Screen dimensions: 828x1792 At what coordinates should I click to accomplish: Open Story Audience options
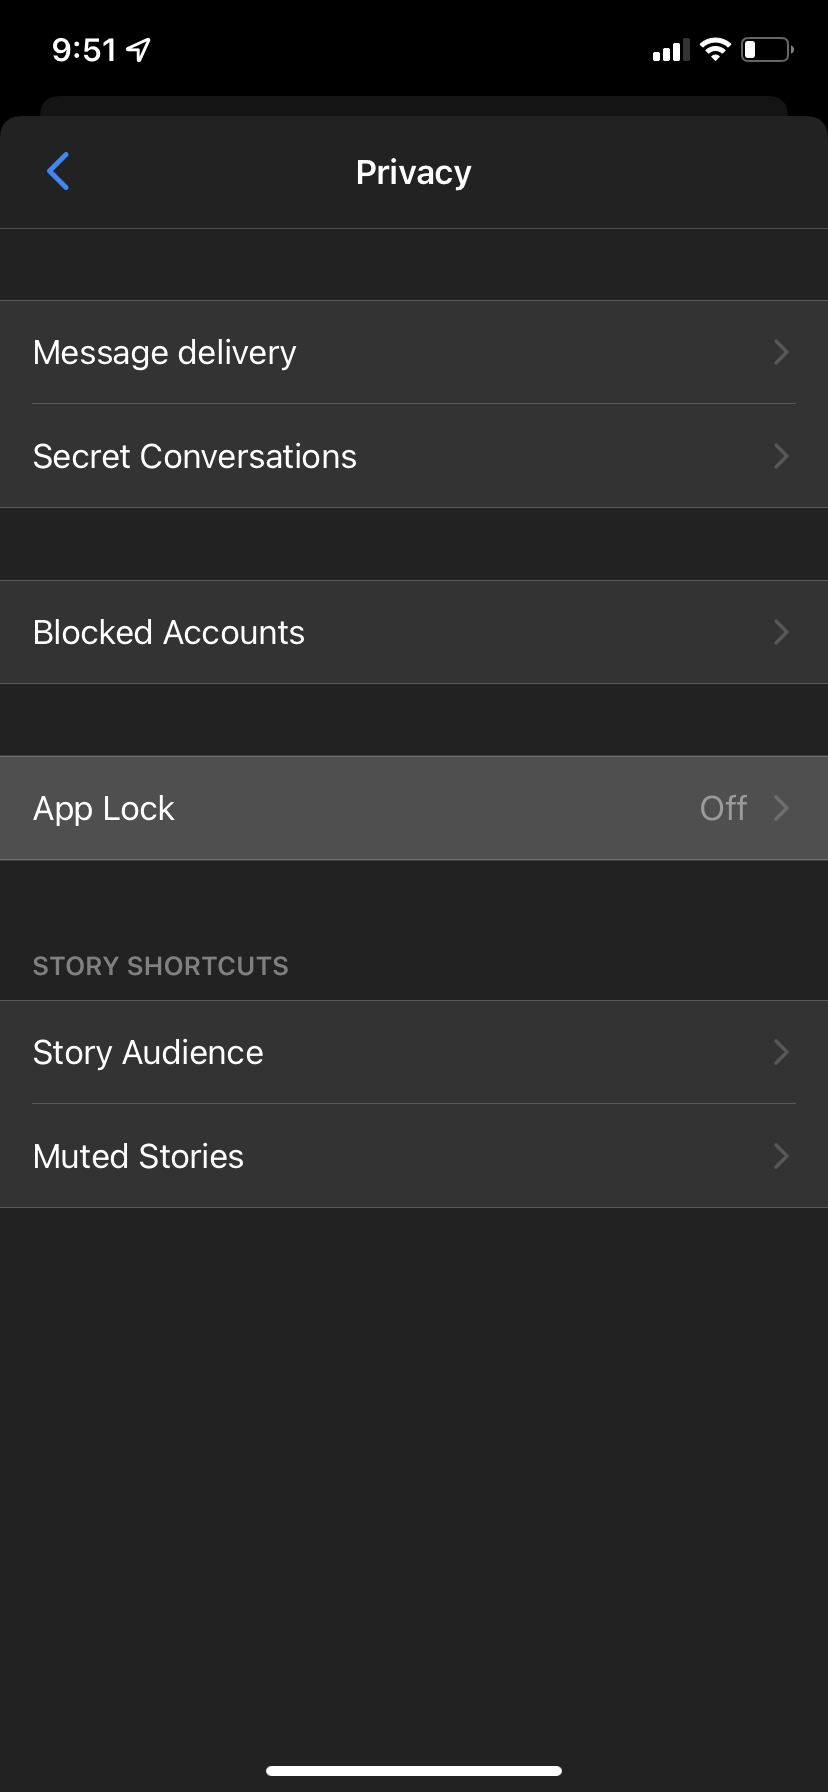pyautogui.click(x=148, y=1052)
